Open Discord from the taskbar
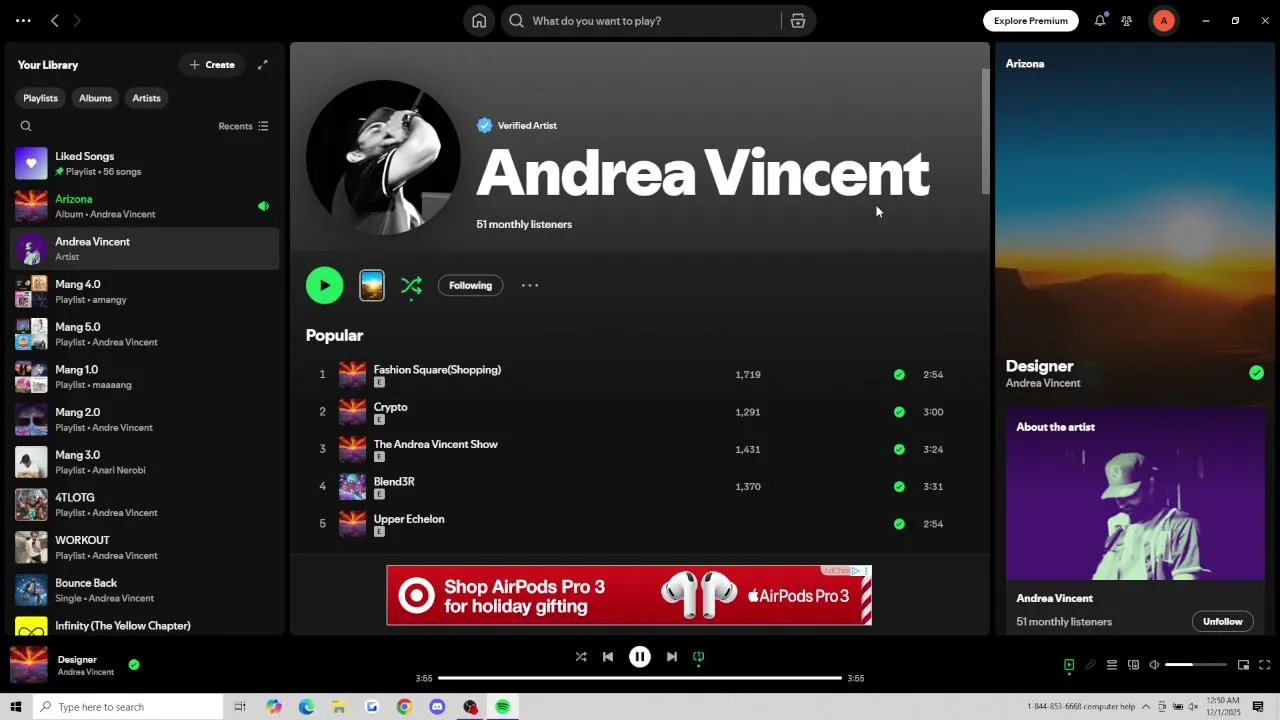The image size is (1280, 720). coord(437,707)
